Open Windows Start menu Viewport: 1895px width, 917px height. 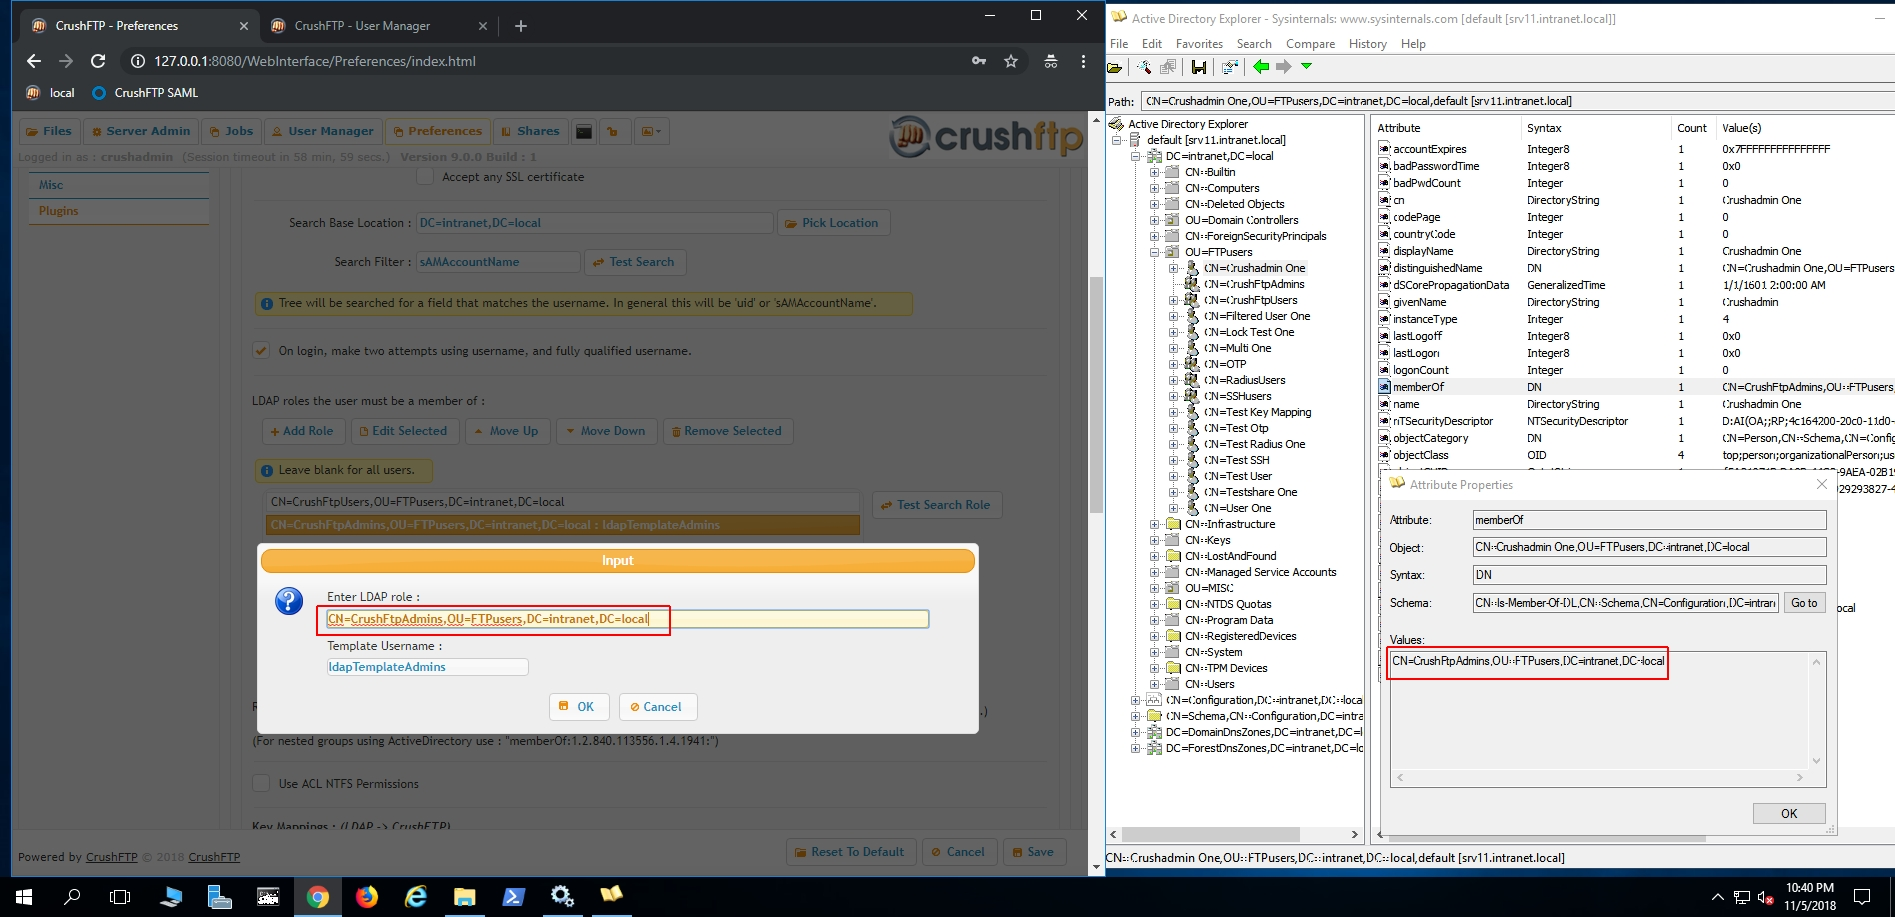point(24,897)
